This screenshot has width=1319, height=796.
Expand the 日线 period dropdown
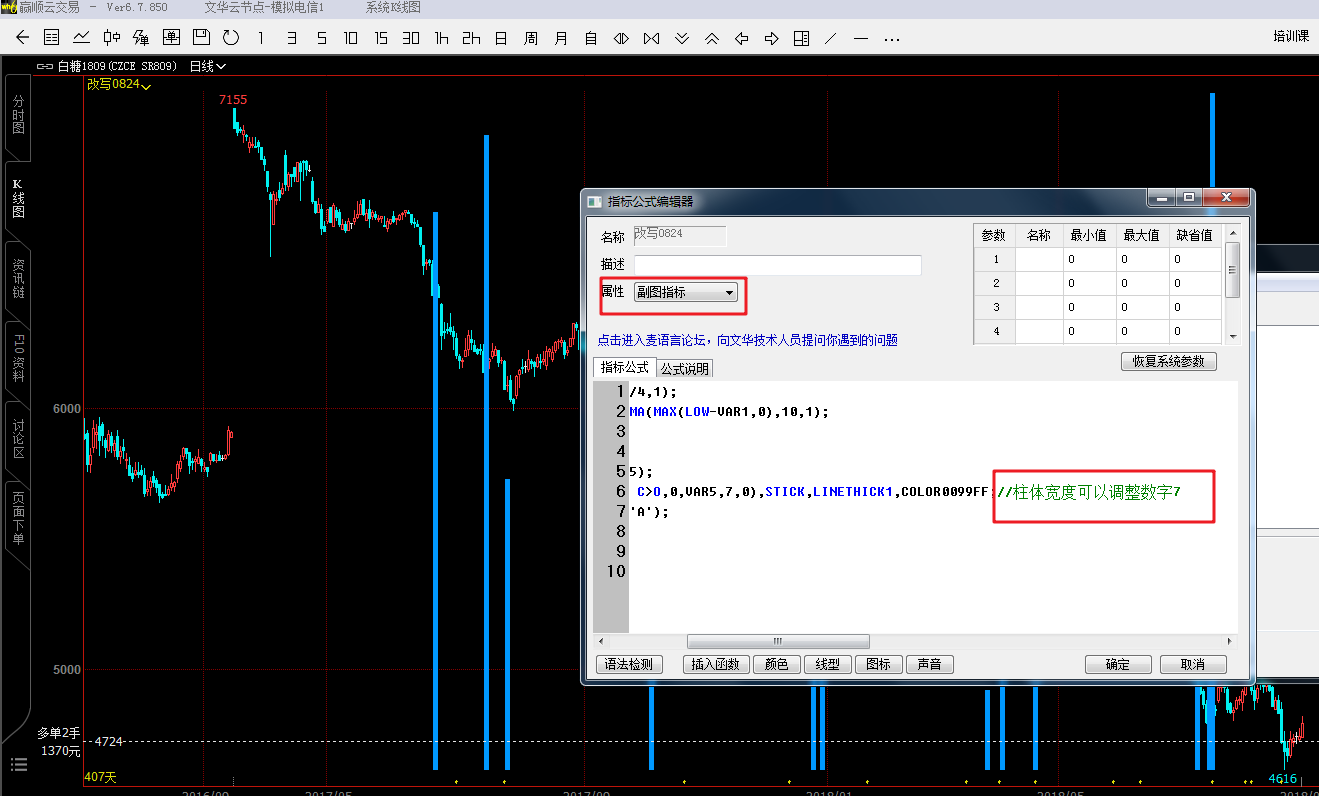[x=208, y=66]
